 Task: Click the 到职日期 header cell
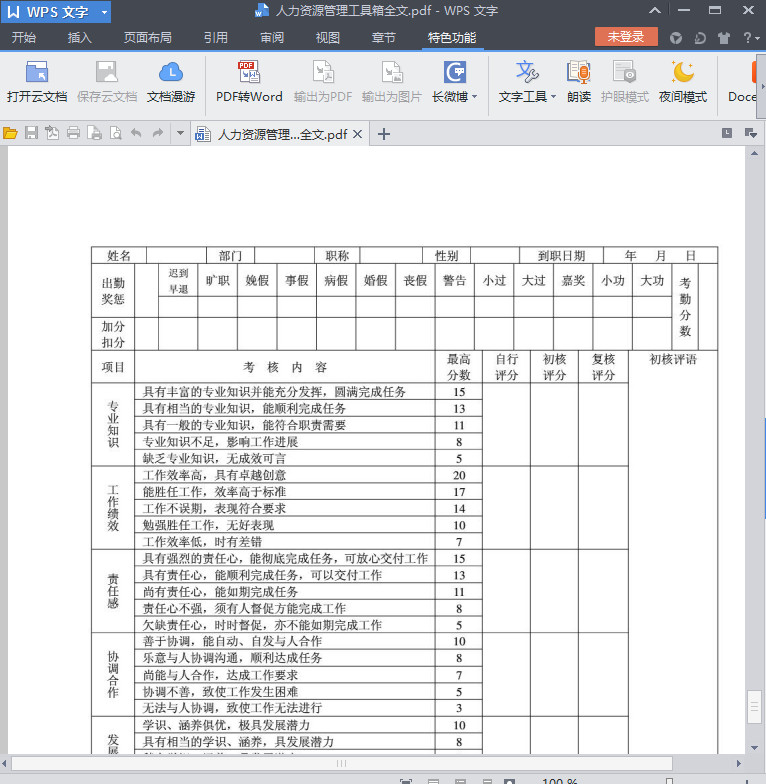561,256
